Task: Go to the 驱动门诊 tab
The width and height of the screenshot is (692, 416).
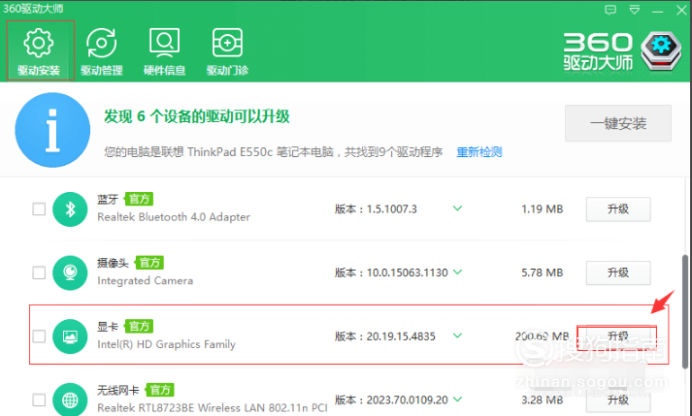Action: click(227, 51)
